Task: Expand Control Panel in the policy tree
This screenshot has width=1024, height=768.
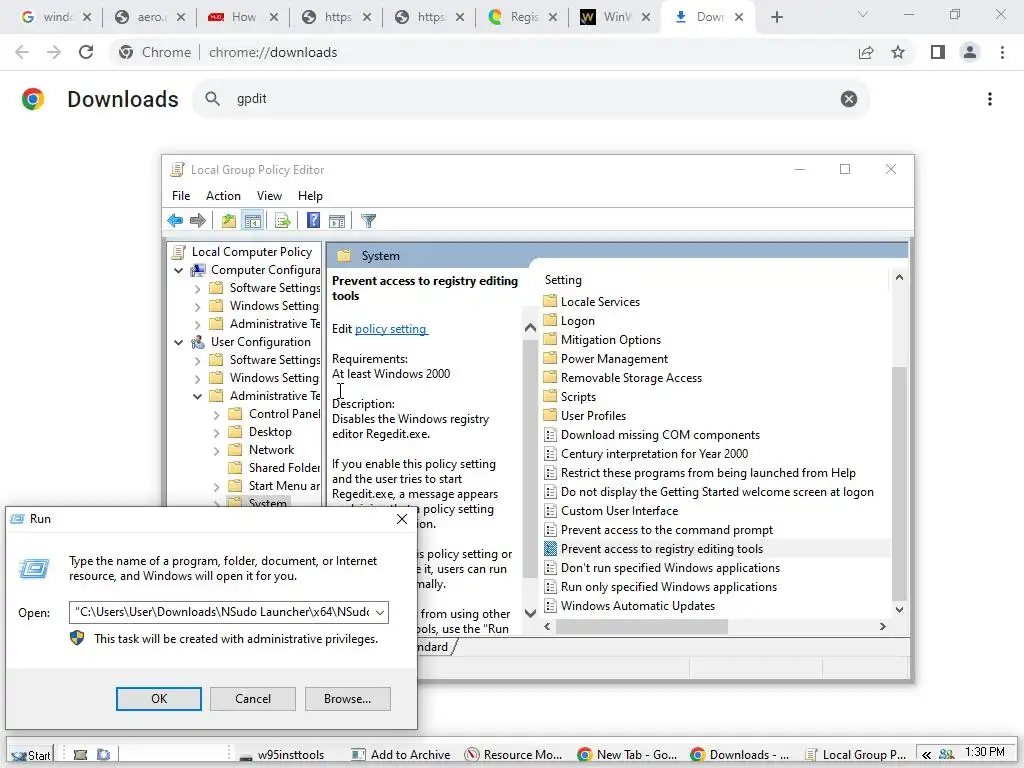Action: point(216,414)
